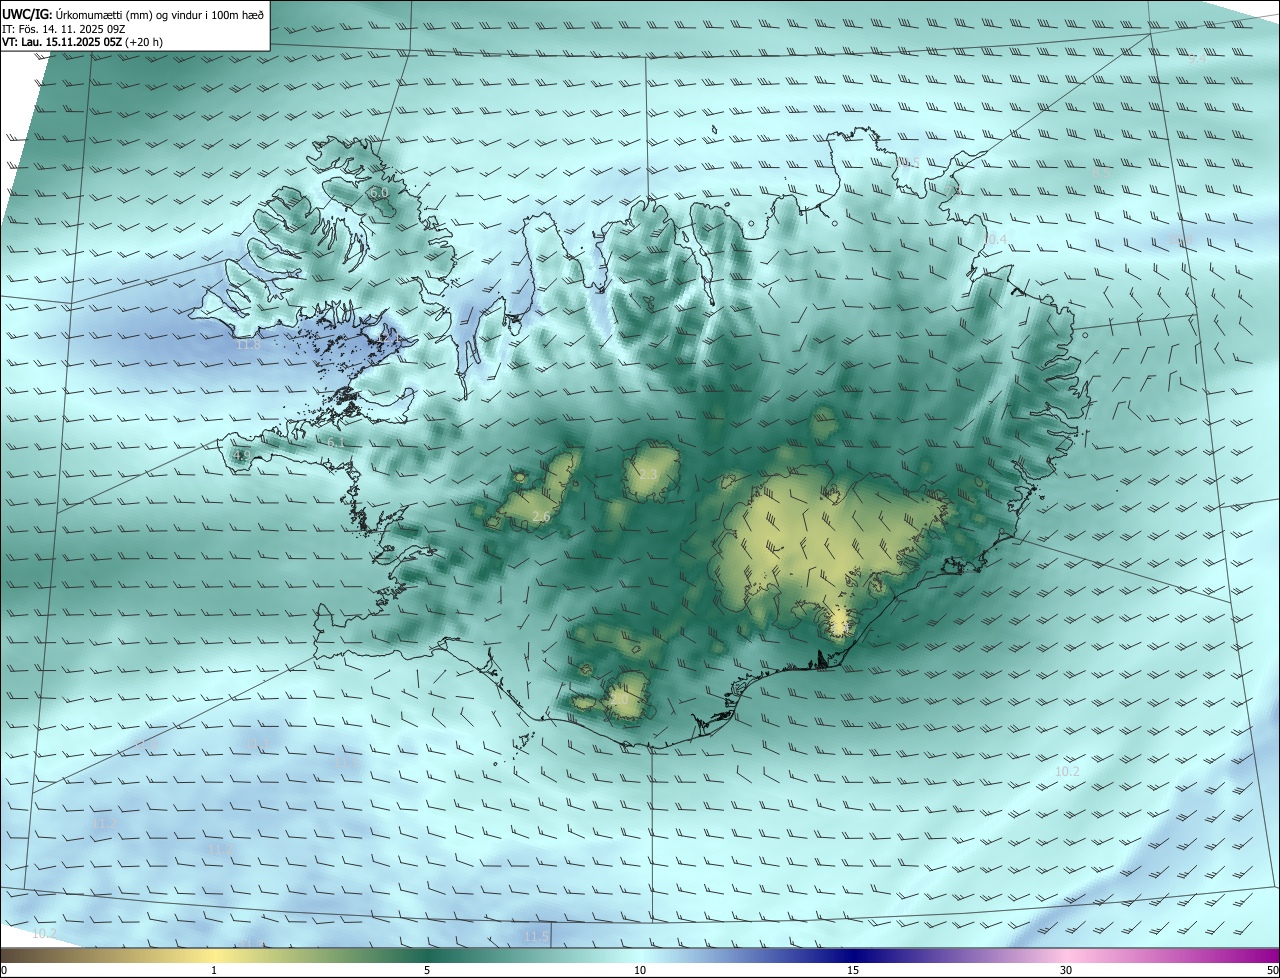Click the 6.1 value on the western peninsula
Viewport: 1280px width, 978px height.
[x=336, y=442]
